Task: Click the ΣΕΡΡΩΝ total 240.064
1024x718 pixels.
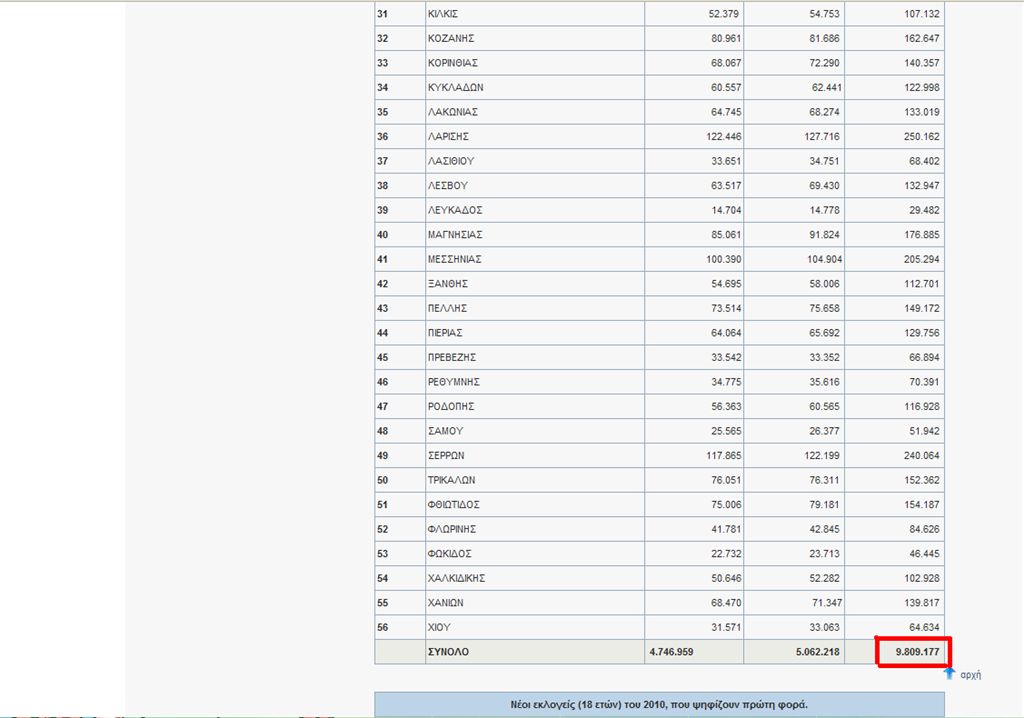Action: 917,455
